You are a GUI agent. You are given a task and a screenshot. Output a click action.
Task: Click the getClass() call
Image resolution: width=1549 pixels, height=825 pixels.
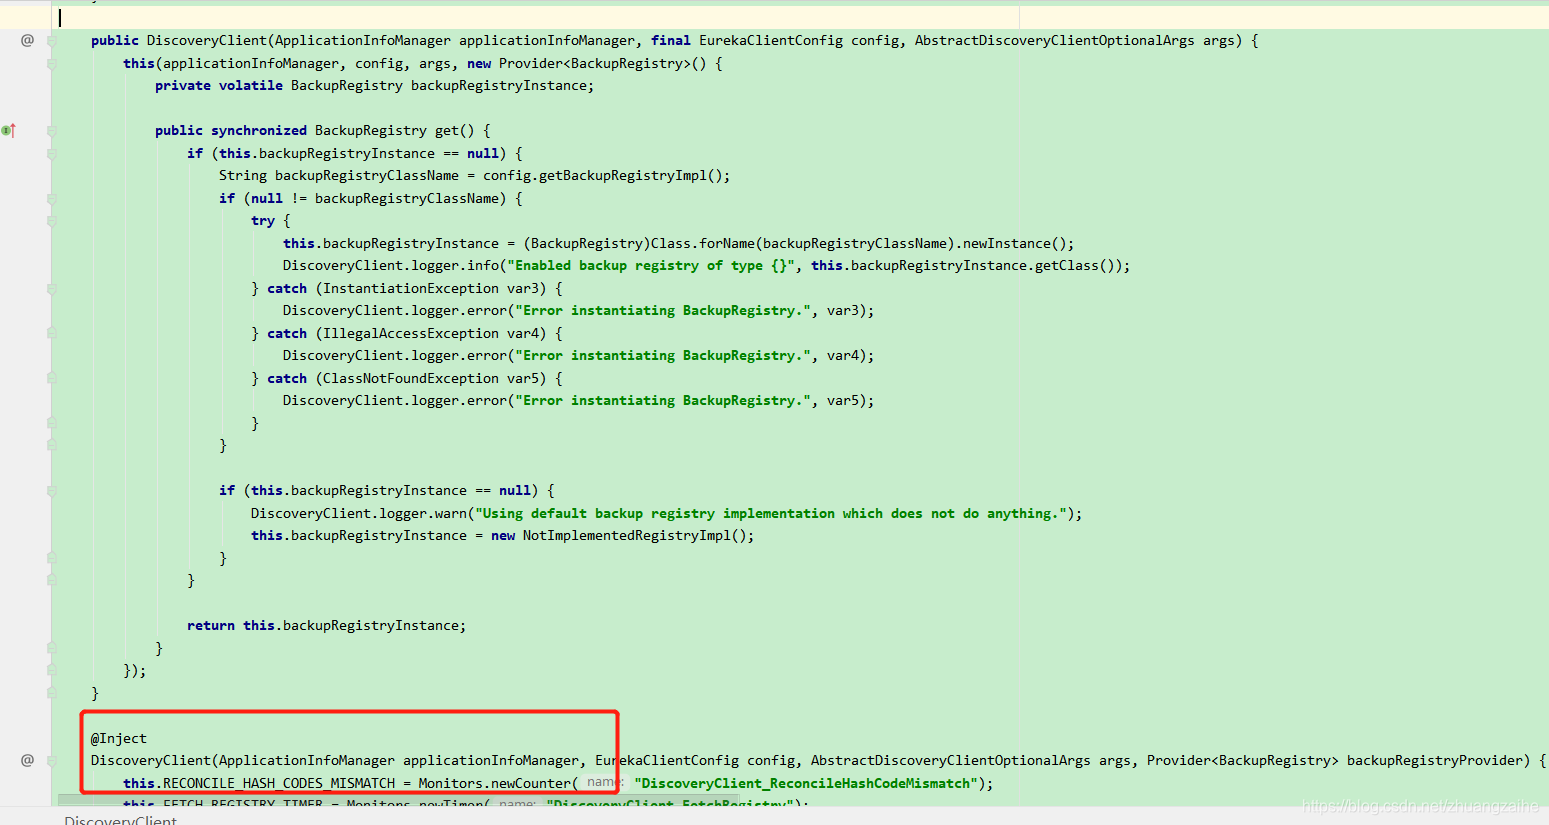[x=1078, y=265]
